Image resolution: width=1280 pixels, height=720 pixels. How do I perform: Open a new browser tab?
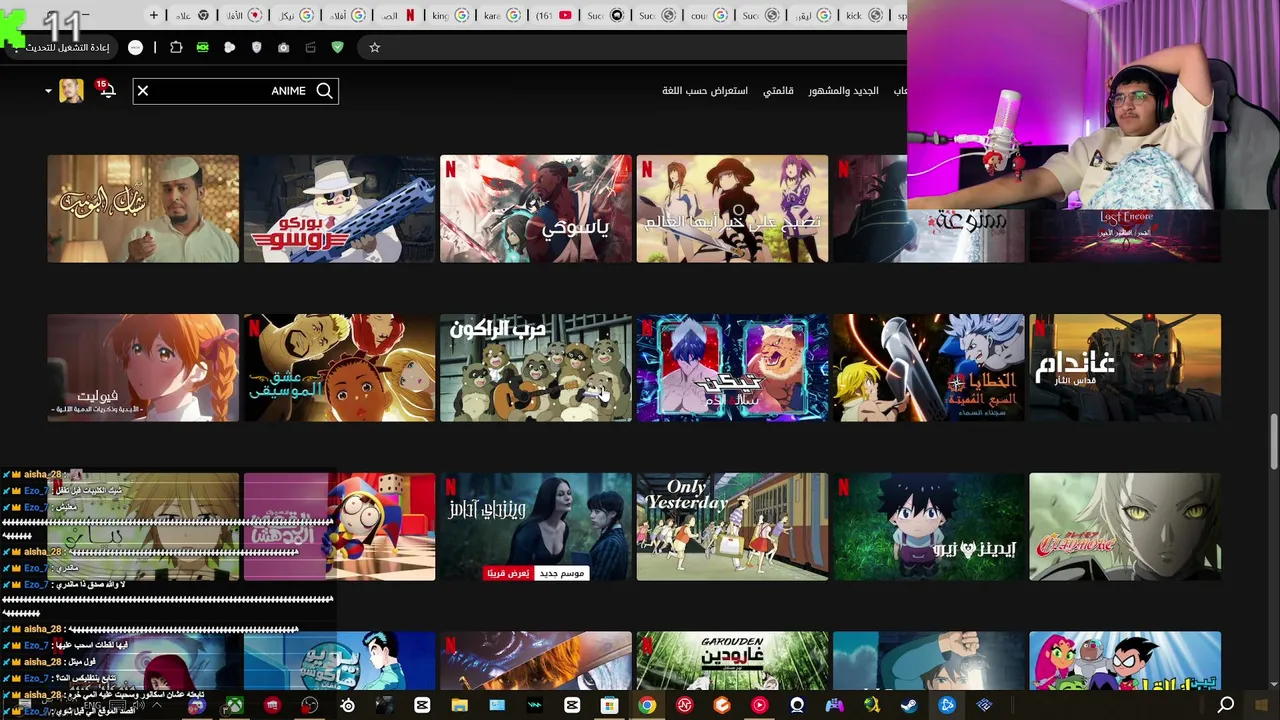click(x=154, y=15)
